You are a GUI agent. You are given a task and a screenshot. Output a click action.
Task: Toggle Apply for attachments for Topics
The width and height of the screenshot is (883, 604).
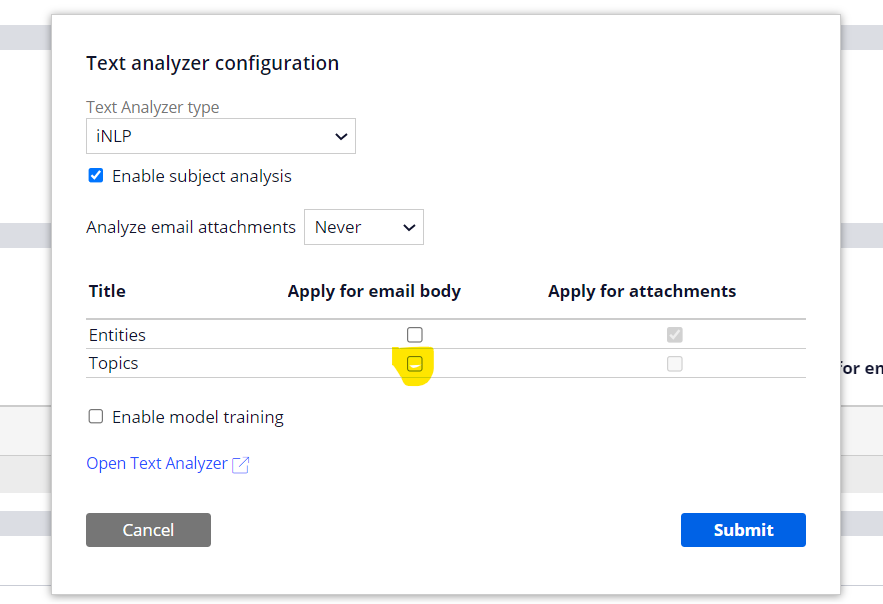675,364
